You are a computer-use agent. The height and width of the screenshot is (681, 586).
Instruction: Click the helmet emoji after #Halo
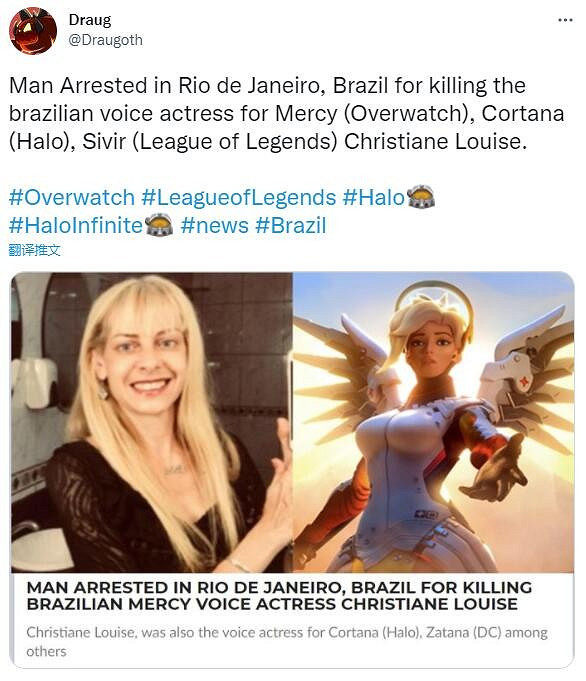pyautogui.click(x=420, y=198)
